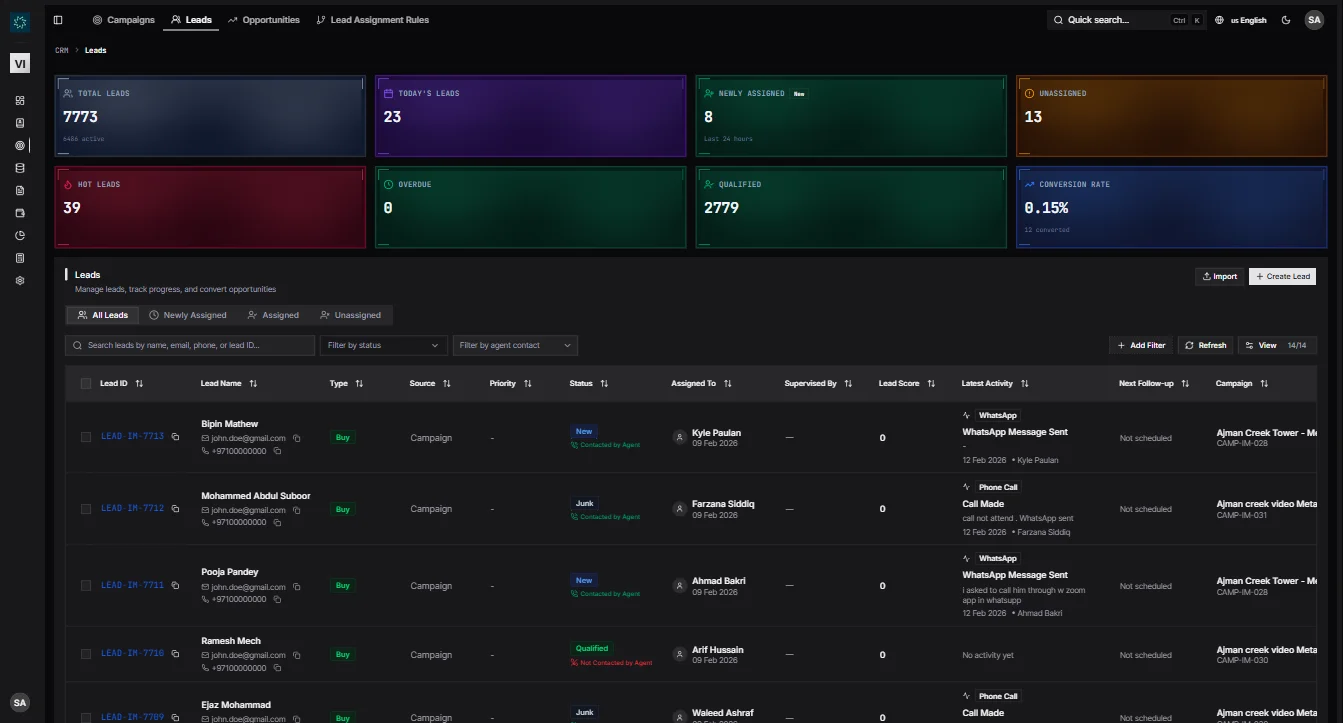1343x723 pixels.
Task: Open the Filter by status dropdown
Action: click(383, 345)
